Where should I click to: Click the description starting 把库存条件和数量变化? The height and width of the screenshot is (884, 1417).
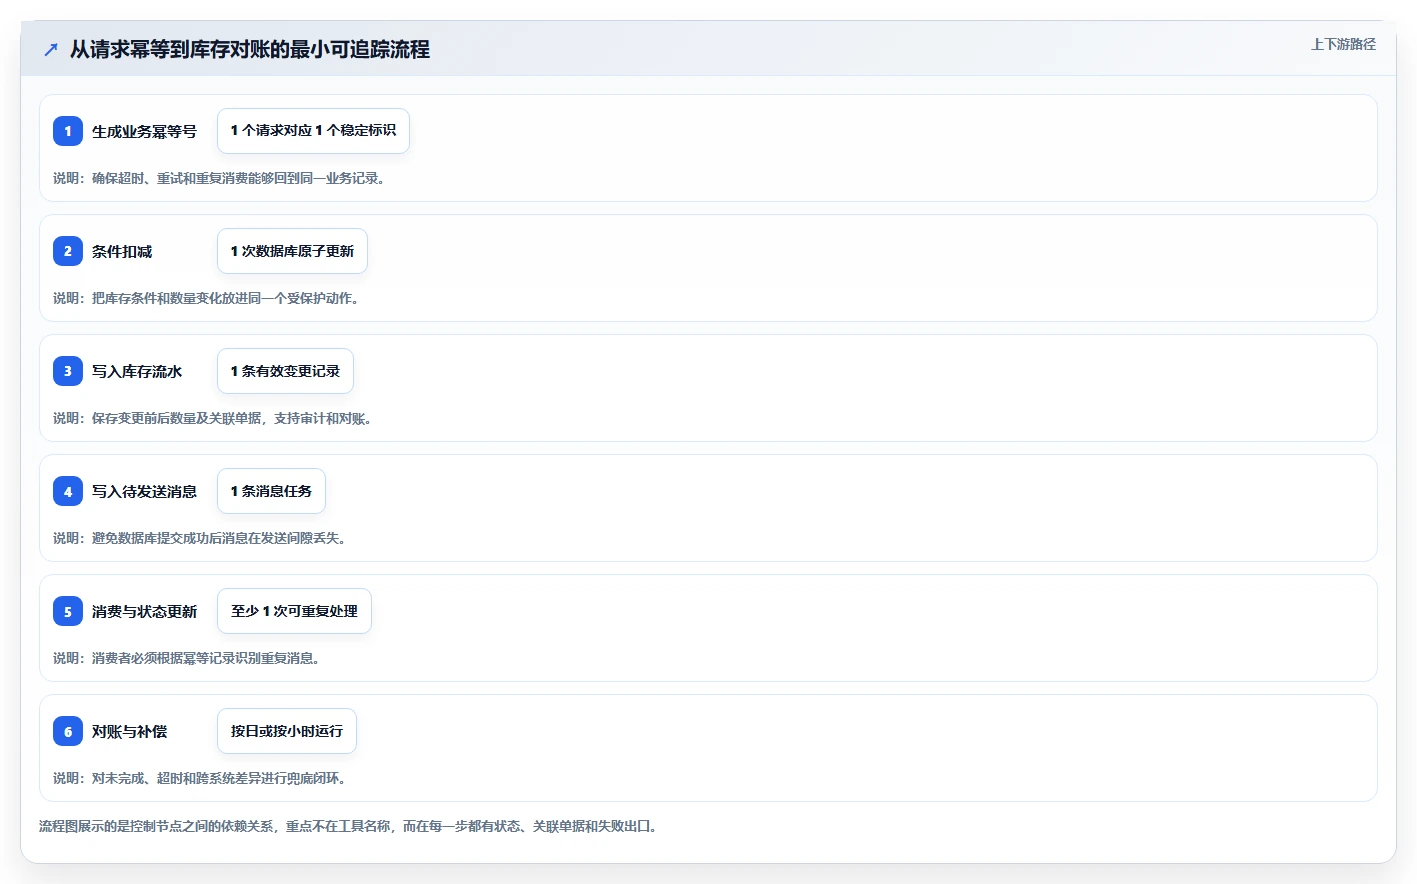(x=206, y=298)
